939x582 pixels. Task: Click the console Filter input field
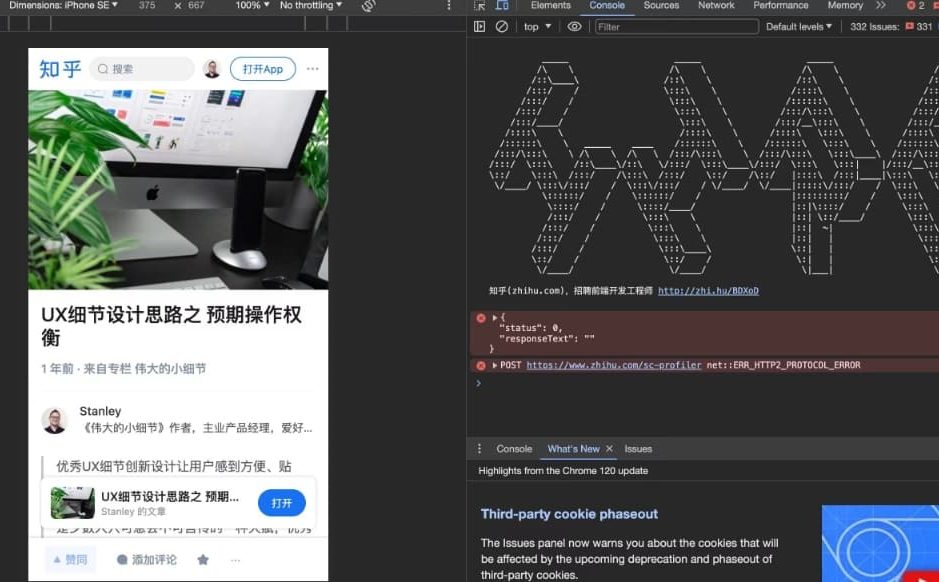click(x=677, y=26)
